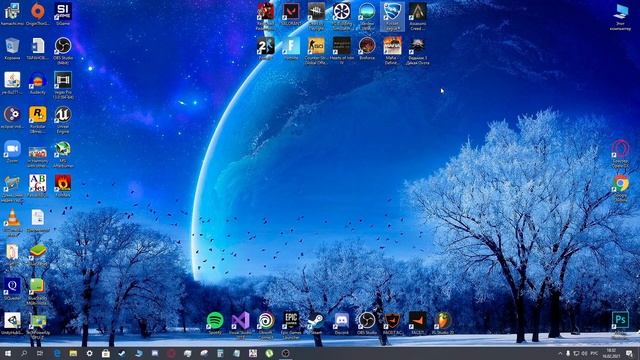Open OBS Studio (64bit) shortcut in left column
The height and width of the screenshot is (360, 640).
(x=63, y=51)
